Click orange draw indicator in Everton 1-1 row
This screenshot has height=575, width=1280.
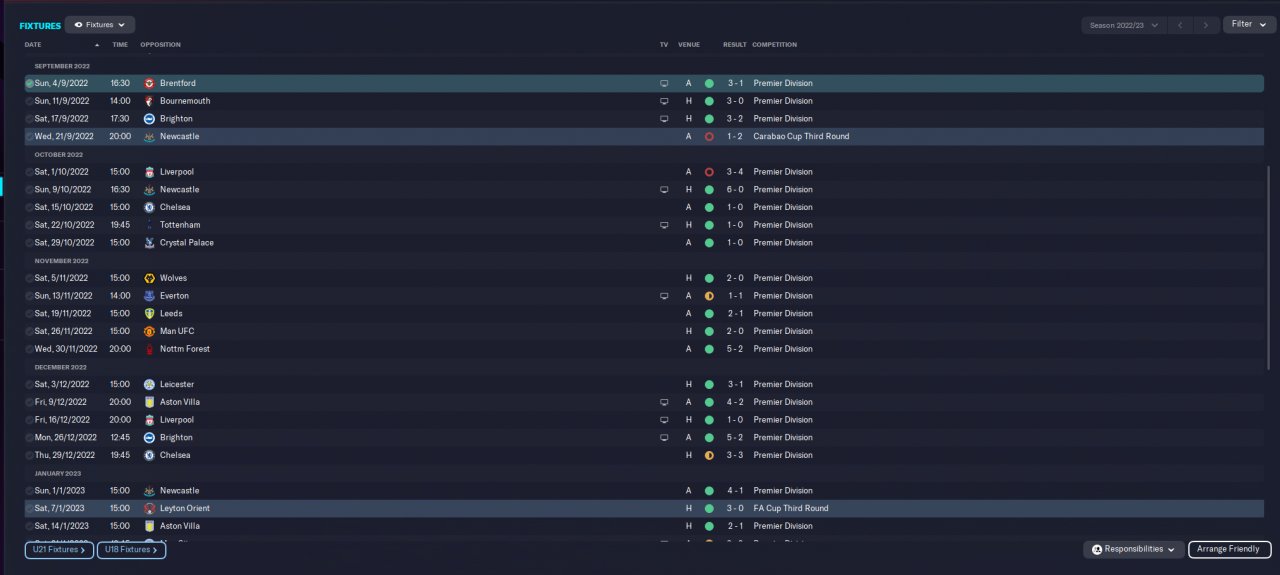point(709,296)
